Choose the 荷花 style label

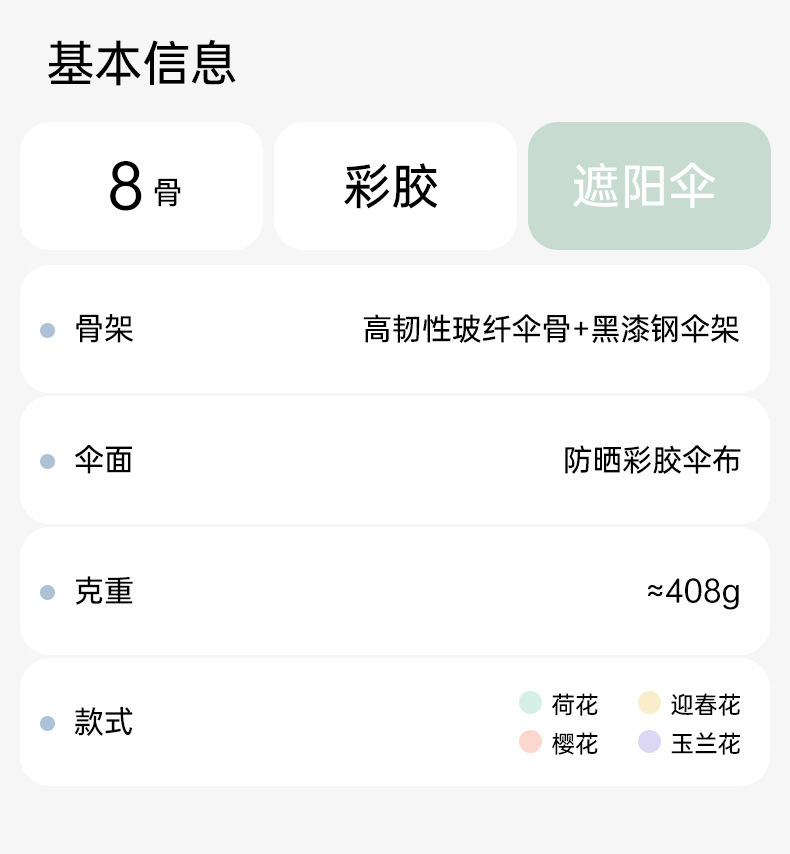[x=575, y=705]
